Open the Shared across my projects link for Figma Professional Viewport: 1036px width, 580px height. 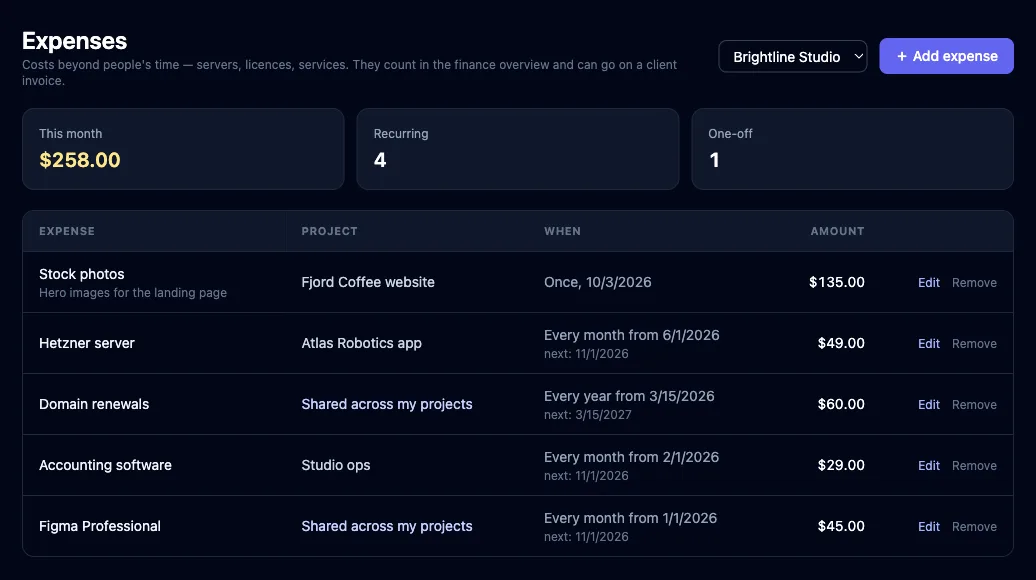(387, 526)
